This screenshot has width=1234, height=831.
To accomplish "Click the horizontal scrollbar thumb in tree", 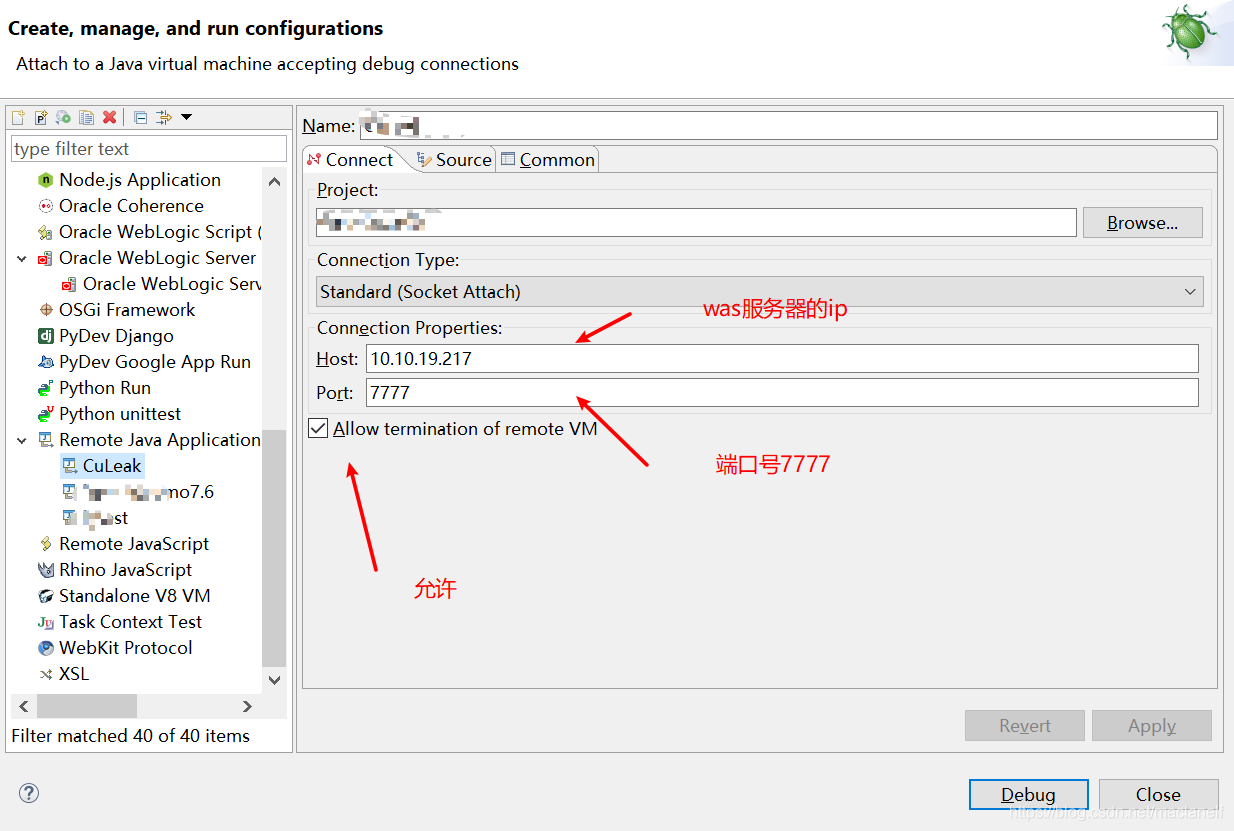I will pyautogui.click(x=87, y=706).
